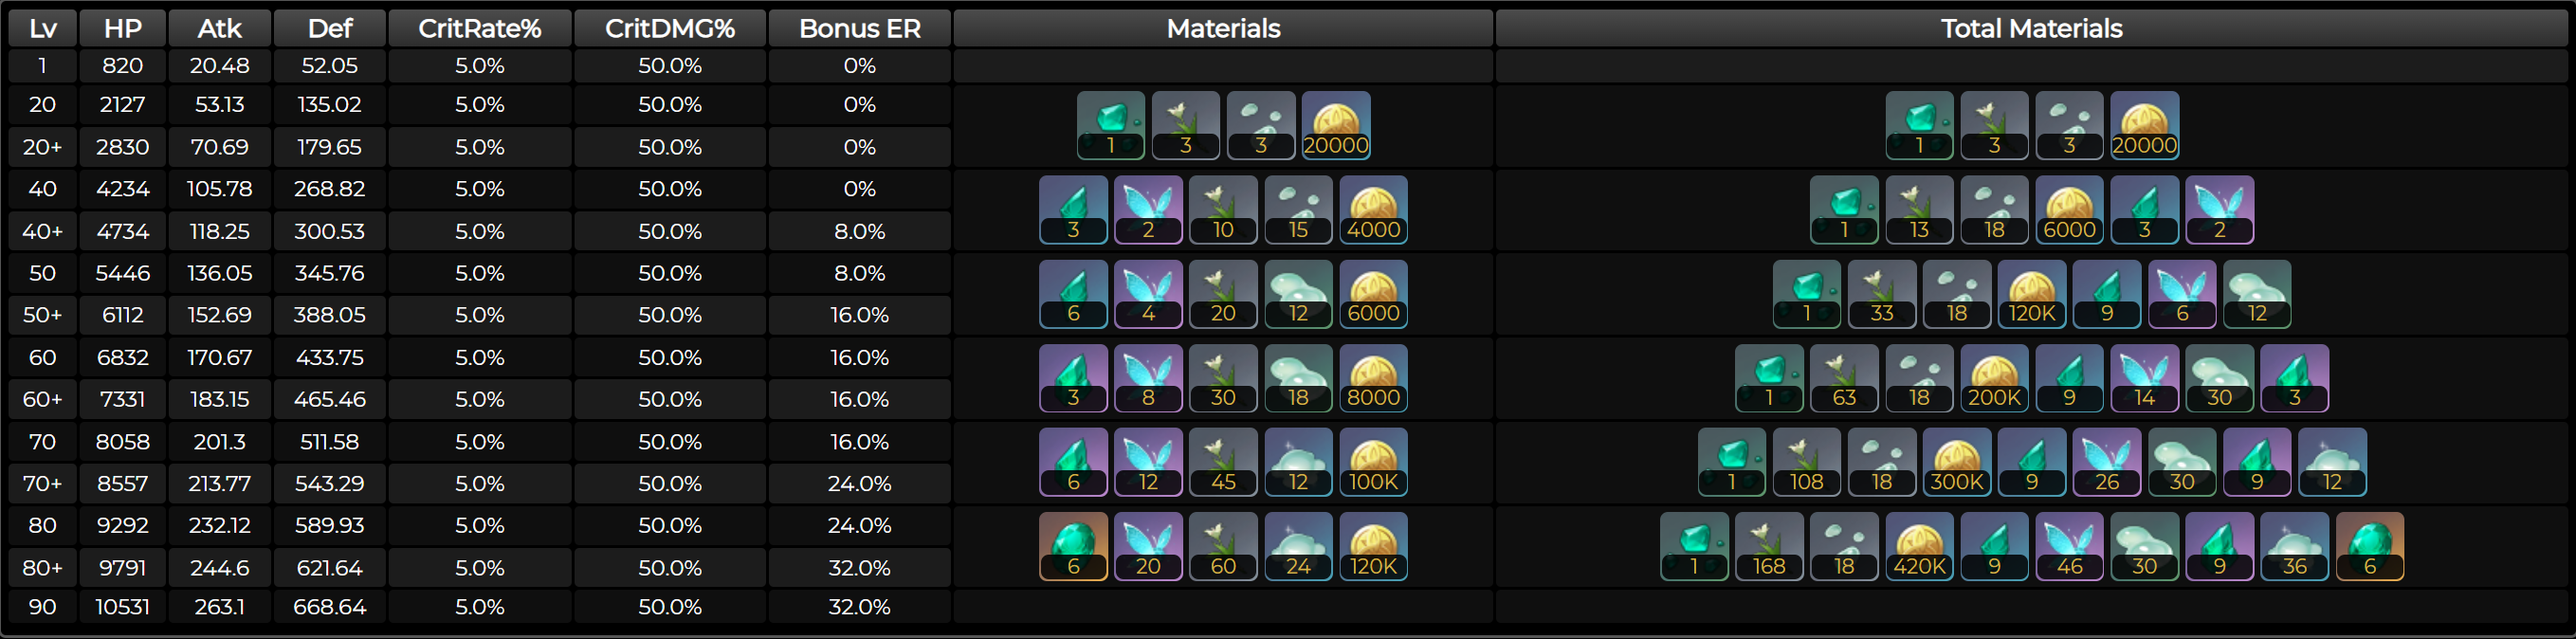Click the sliver gem icon labeled 1 in level 20 row
Screen dimensions: 2576x639
(x=1110, y=125)
